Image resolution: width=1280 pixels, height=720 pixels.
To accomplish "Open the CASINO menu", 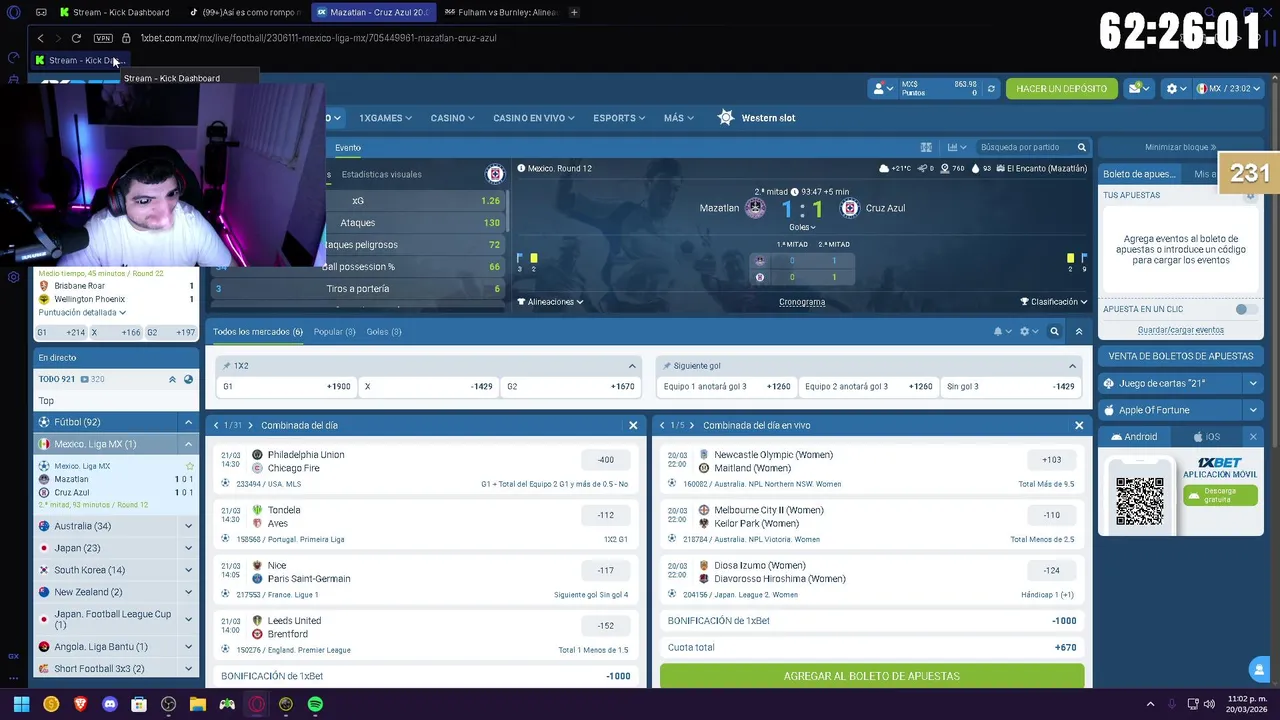I will click(x=452, y=118).
